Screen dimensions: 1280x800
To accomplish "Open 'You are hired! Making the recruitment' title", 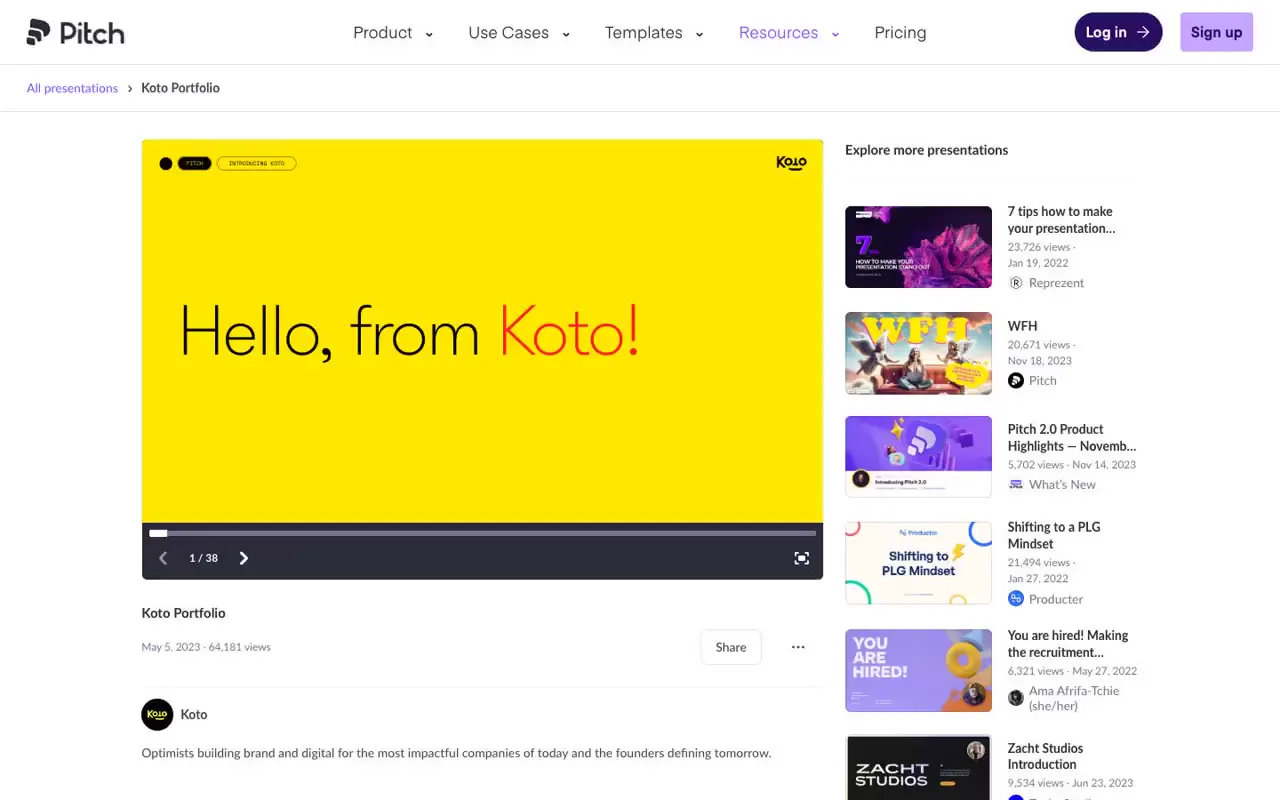I will tap(1068, 644).
